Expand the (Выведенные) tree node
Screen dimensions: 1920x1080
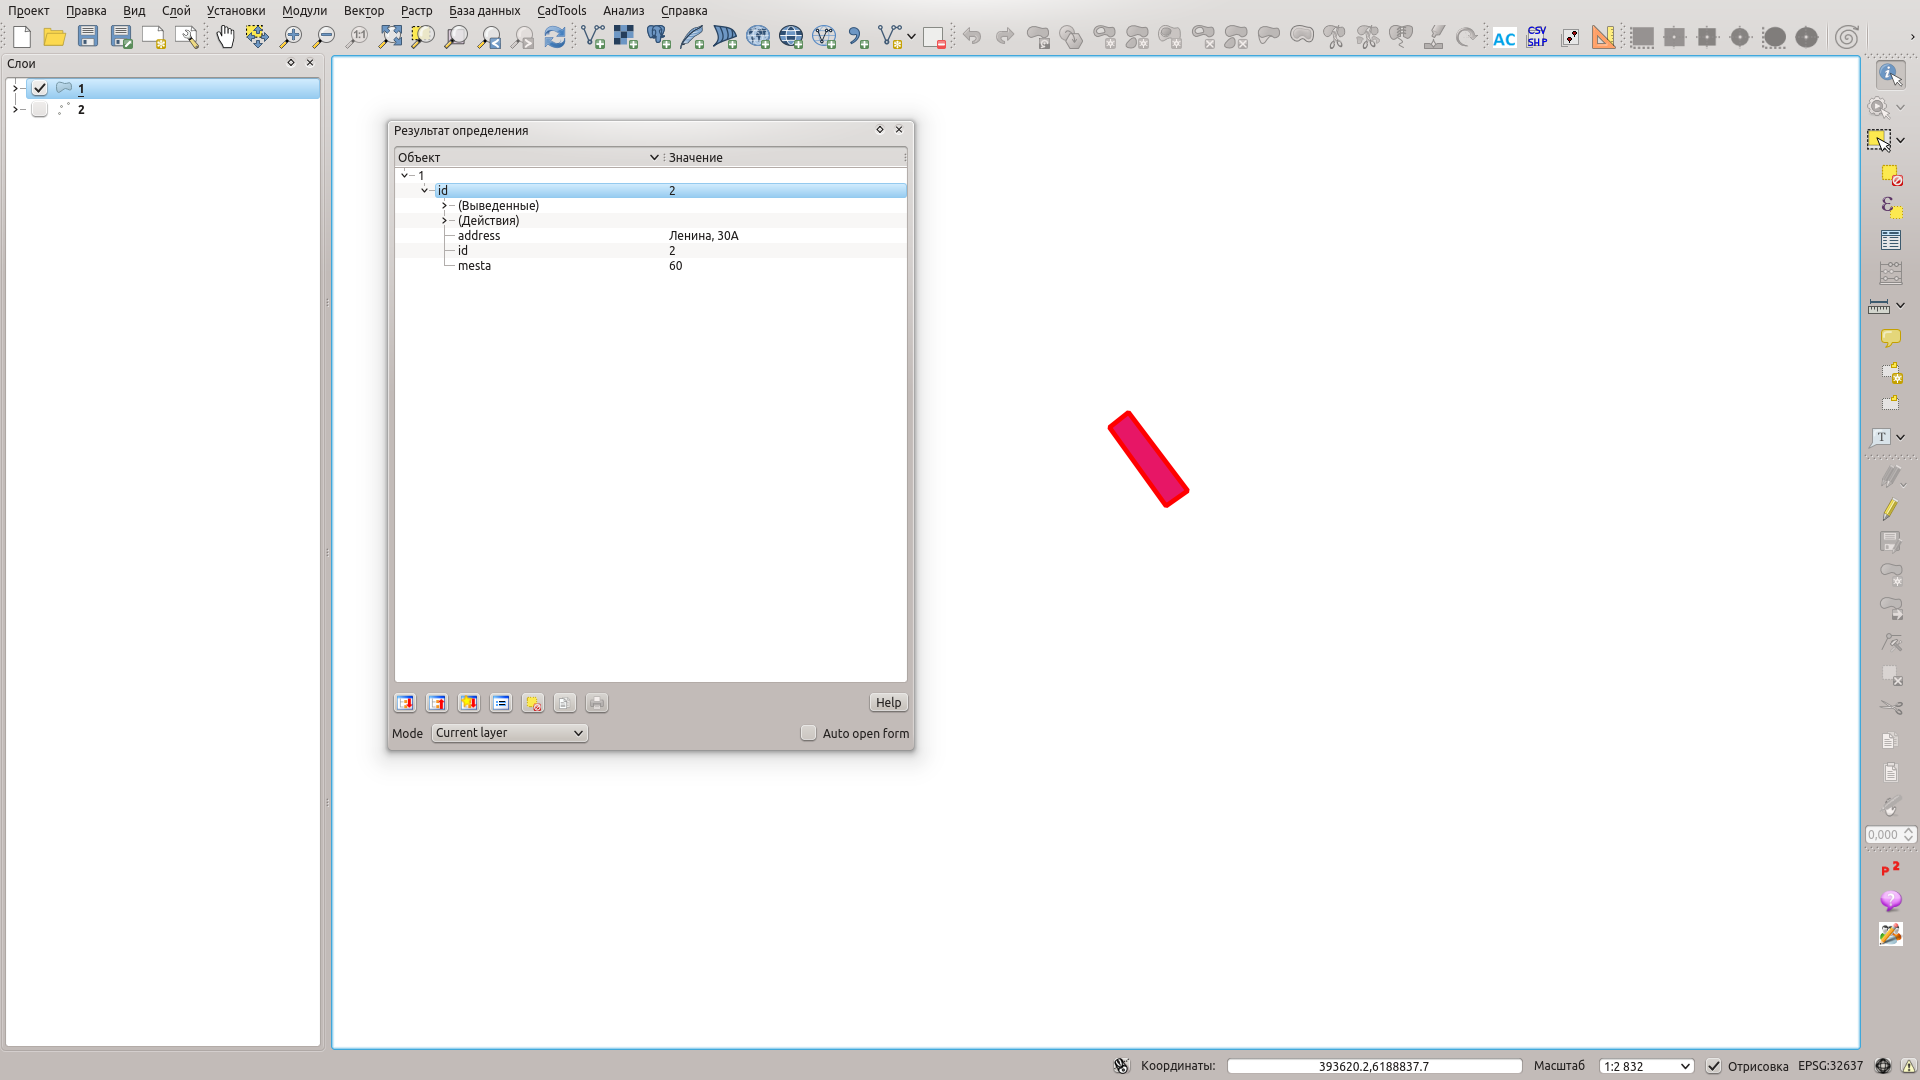[x=444, y=206]
